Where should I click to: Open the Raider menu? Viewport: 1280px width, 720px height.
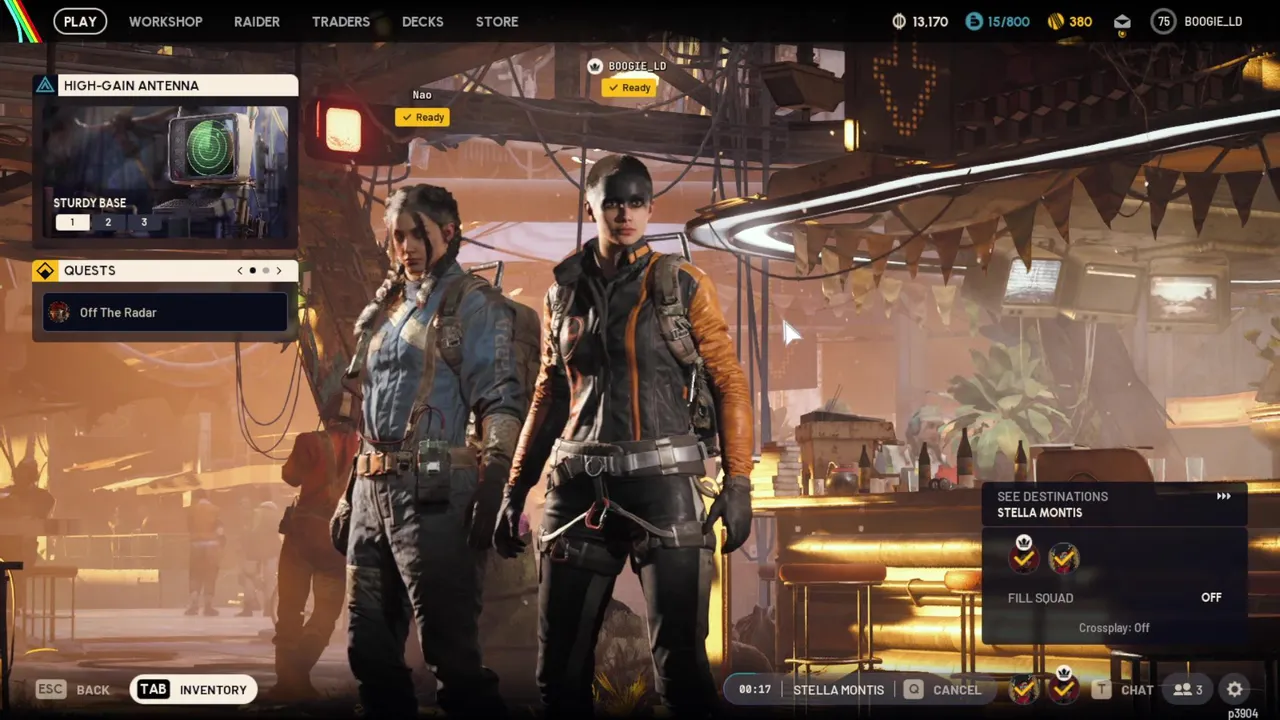[x=257, y=21]
